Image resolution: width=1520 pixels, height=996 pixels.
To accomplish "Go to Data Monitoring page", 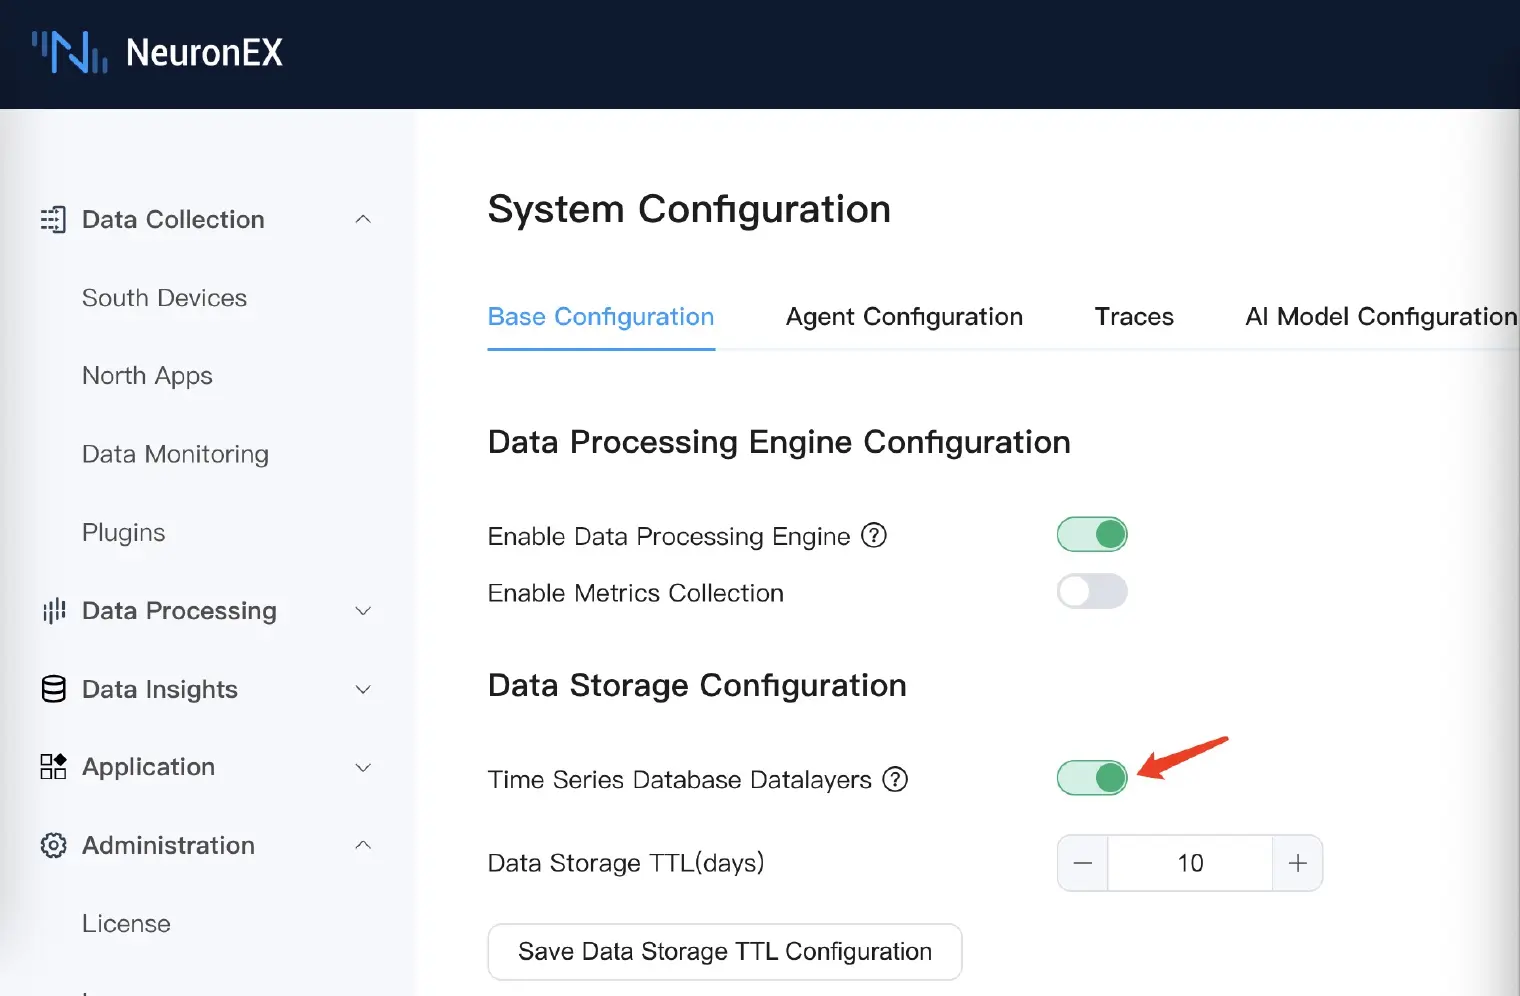I will (x=175, y=454).
